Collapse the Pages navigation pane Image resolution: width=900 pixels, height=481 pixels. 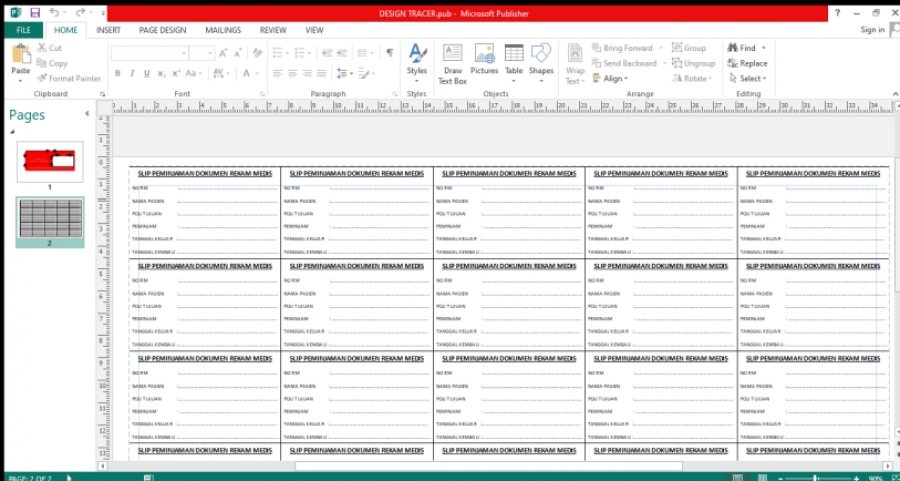coord(87,114)
